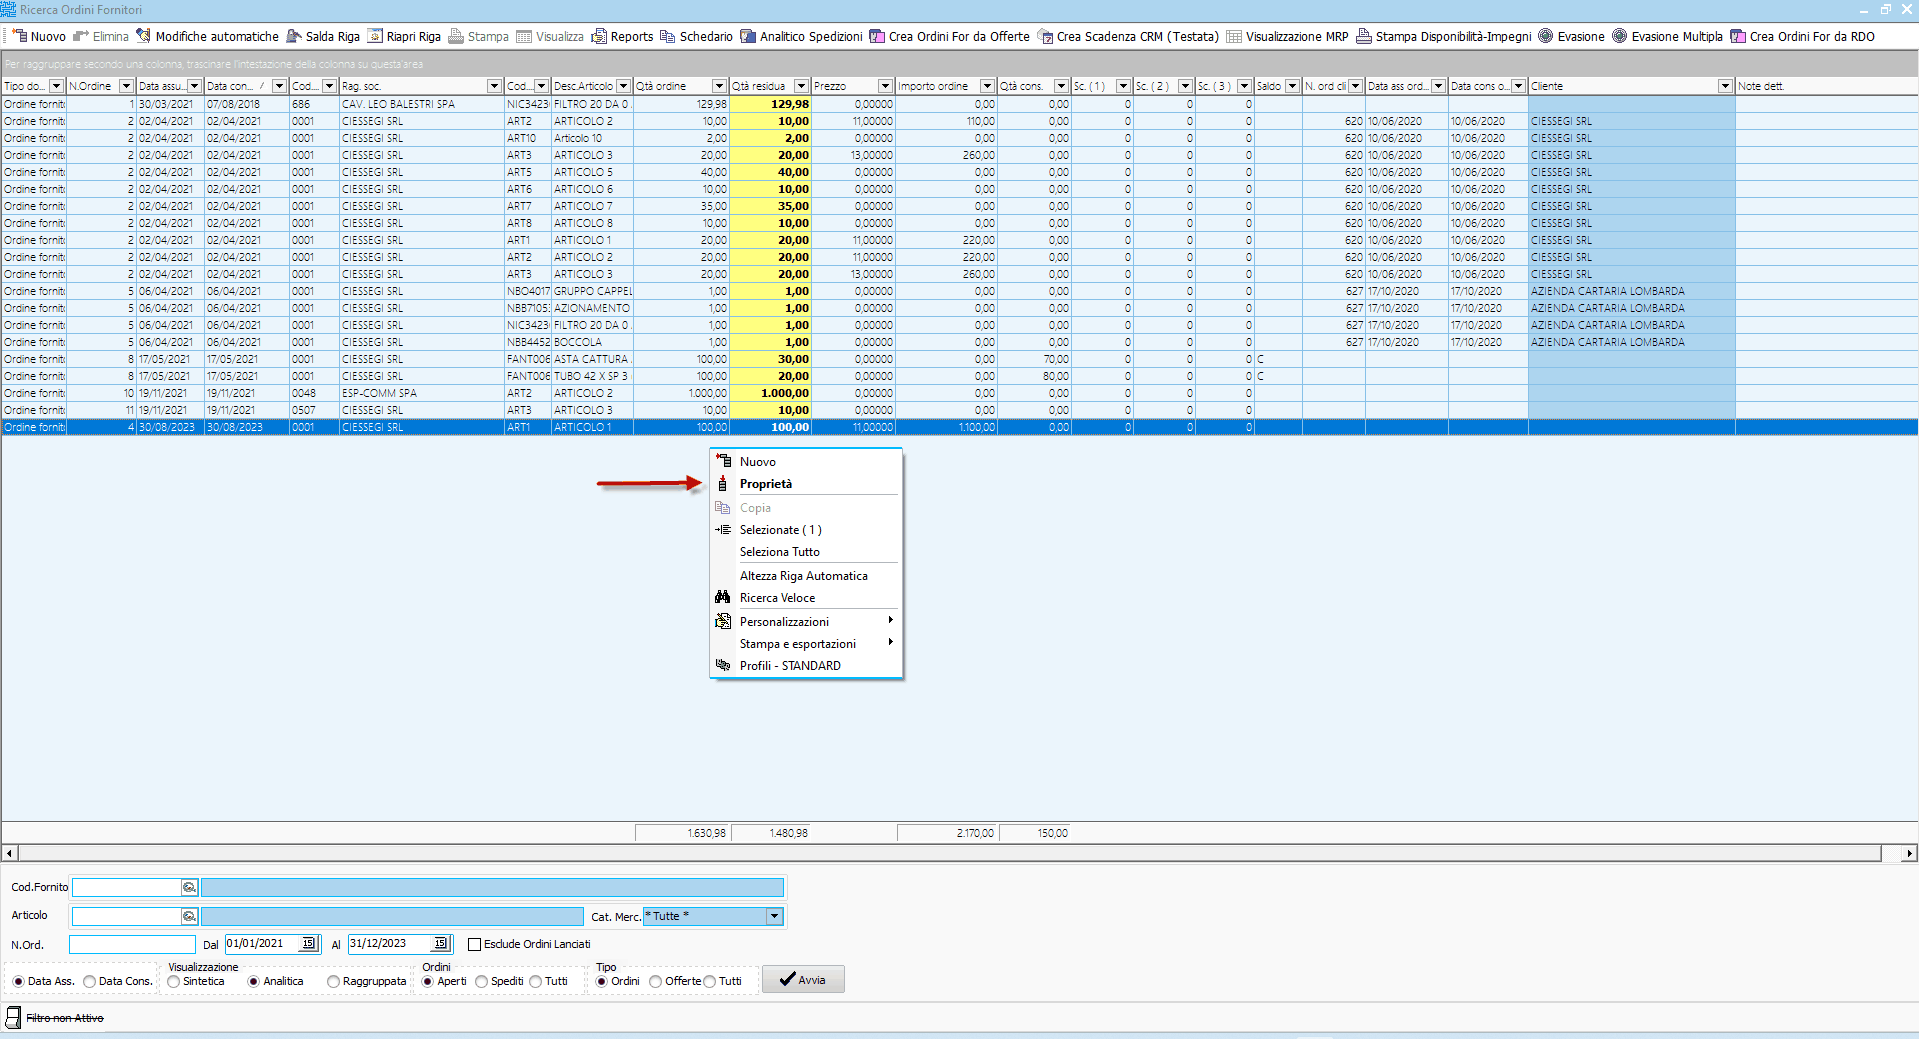1919x1039 pixels.
Task: Select Offerte type radio button
Action: coord(655,981)
